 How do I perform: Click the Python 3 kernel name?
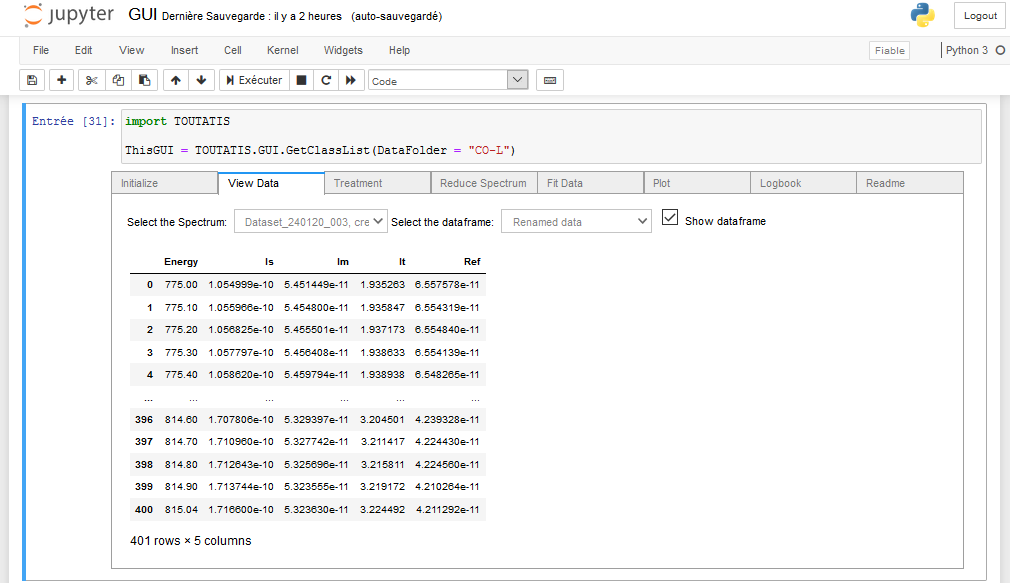(x=966, y=50)
